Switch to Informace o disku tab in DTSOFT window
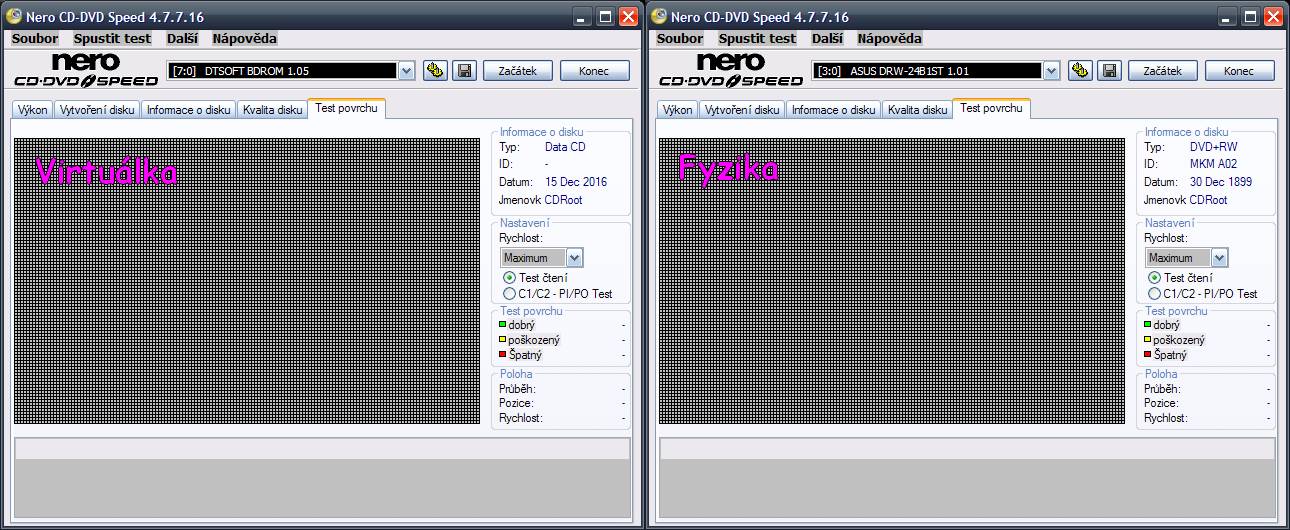The width and height of the screenshot is (1290, 530). [x=189, y=110]
